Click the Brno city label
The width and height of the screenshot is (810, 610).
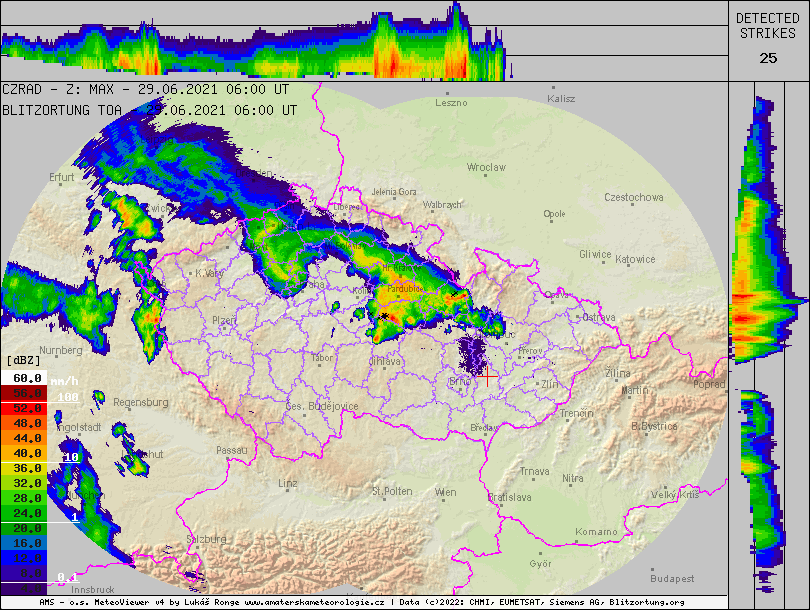tap(459, 382)
